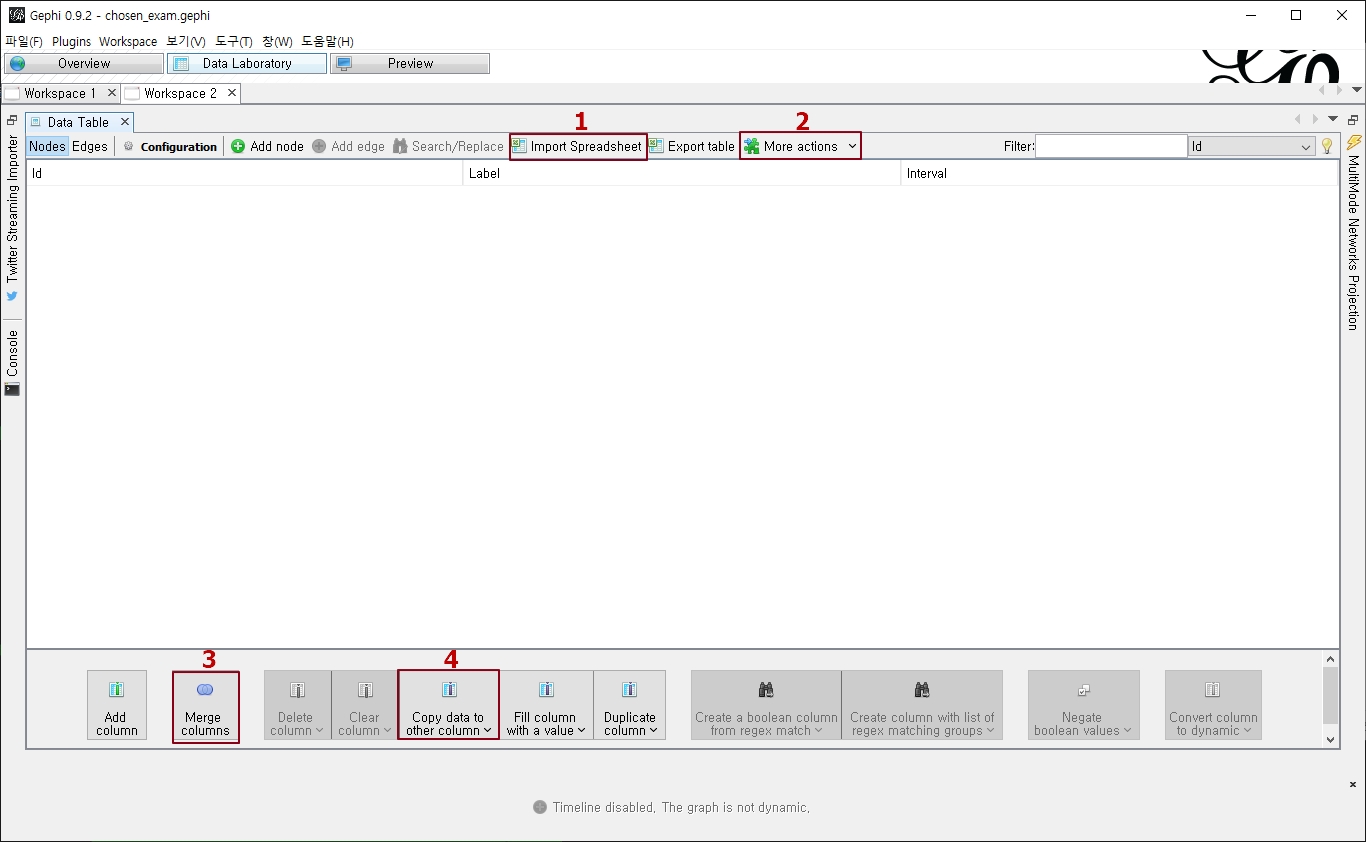Click the Export table button
Image resolution: width=1366 pixels, height=842 pixels.
pos(692,146)
